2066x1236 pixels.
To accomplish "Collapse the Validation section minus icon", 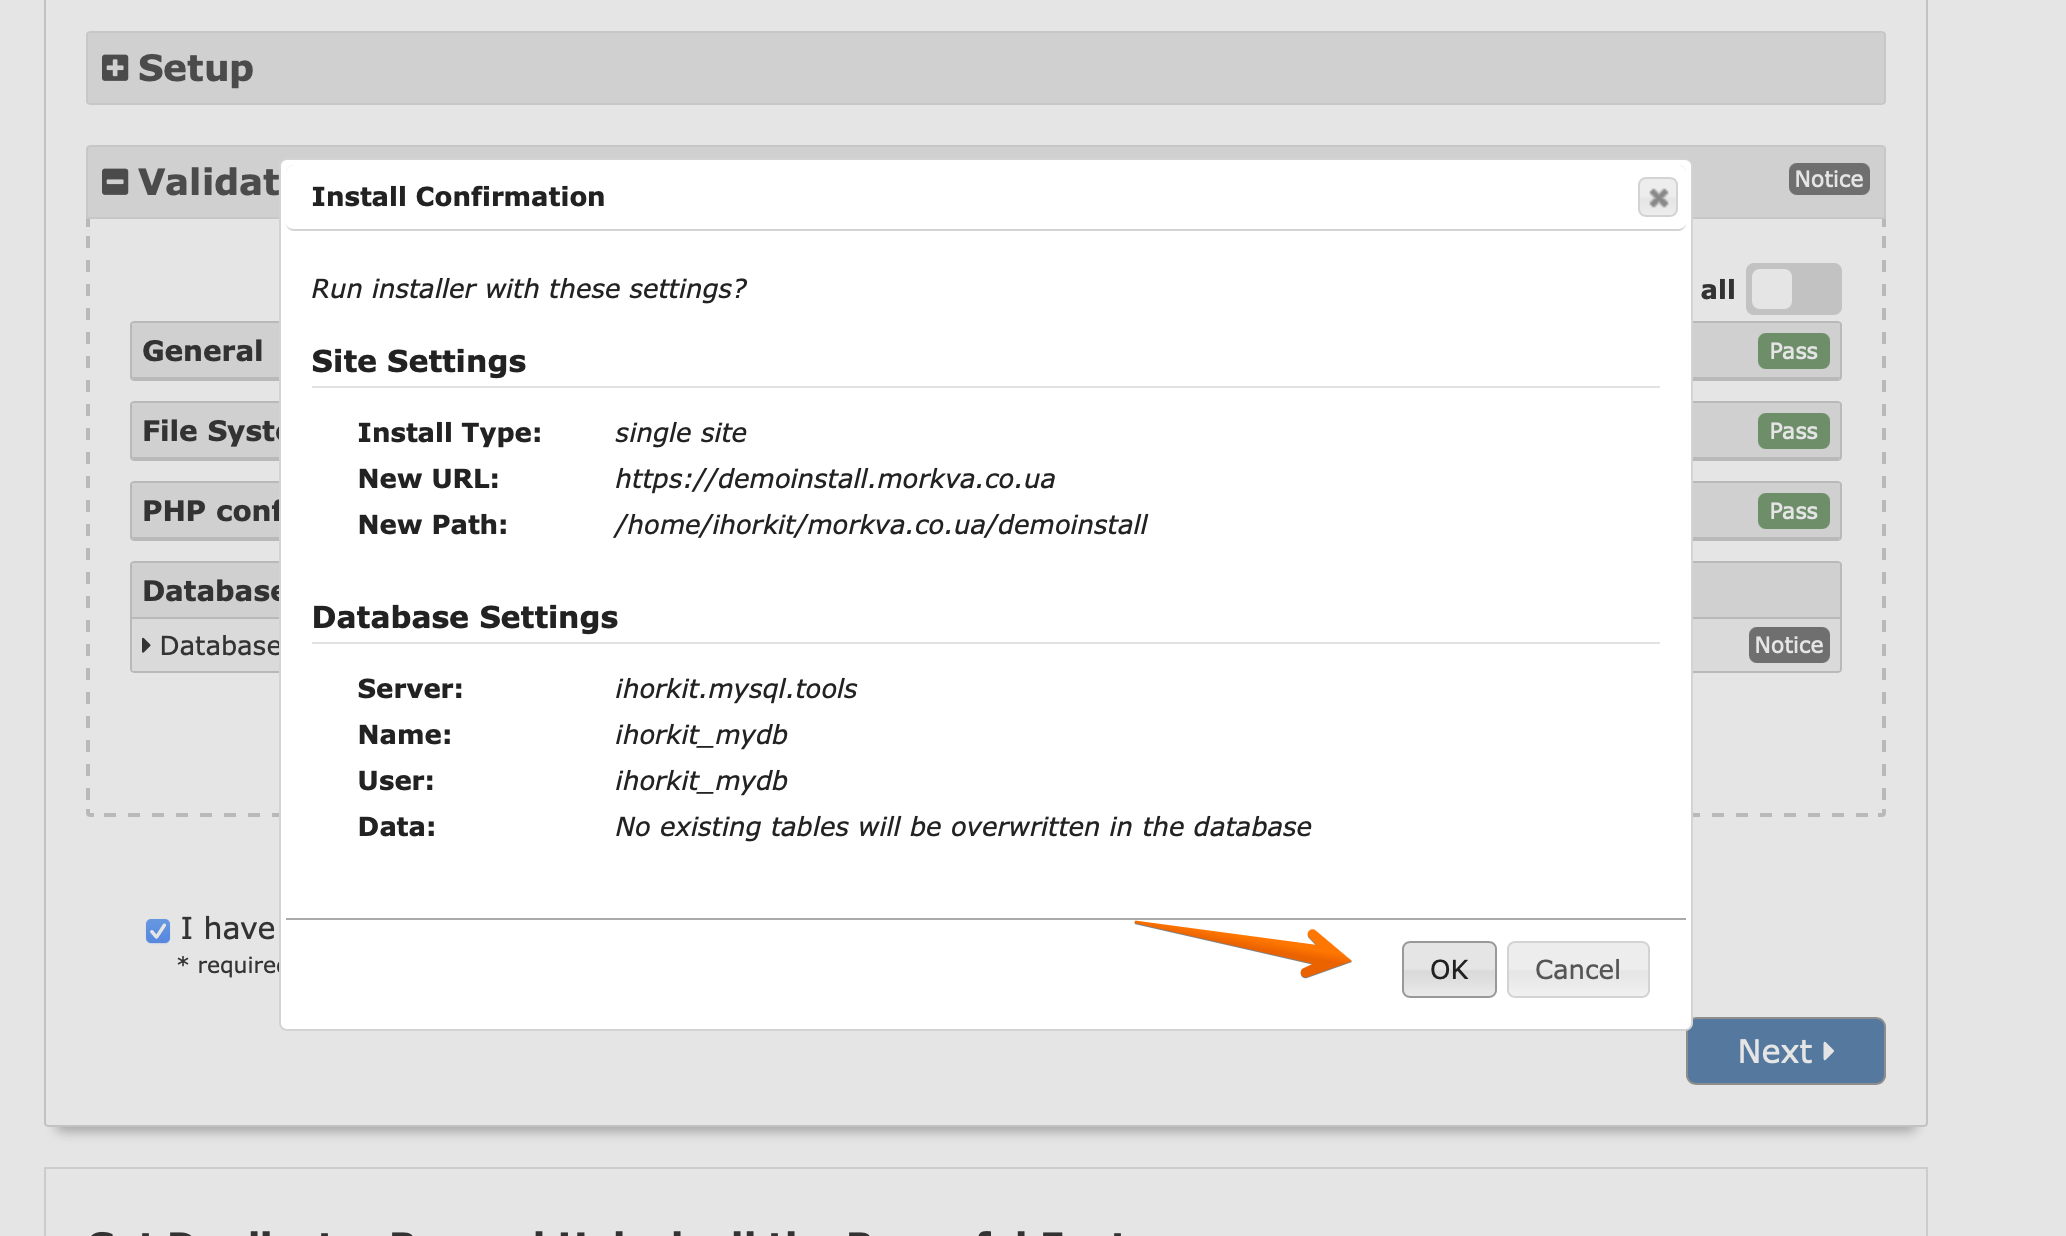I will click(115, 182).
